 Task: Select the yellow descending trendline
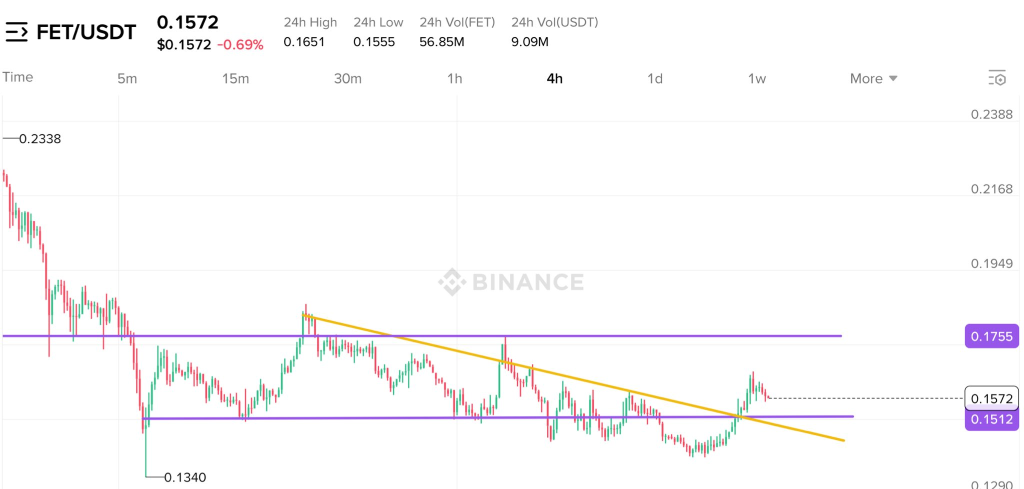(x=575, y=379)
